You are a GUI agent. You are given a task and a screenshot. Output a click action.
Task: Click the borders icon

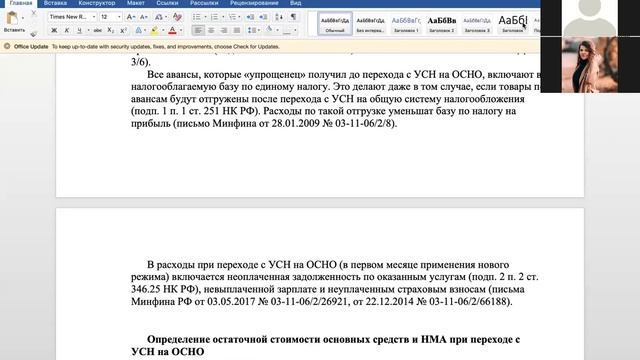[287, 30]
